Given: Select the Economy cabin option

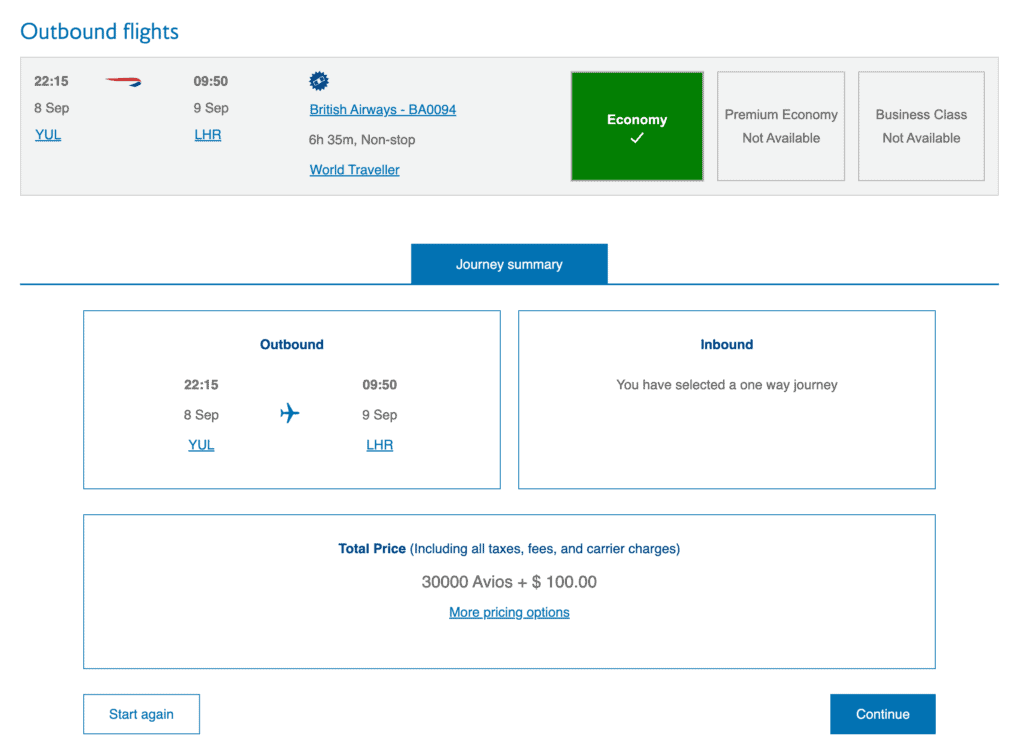Looking at the screenshot, I should coord(637,125).
